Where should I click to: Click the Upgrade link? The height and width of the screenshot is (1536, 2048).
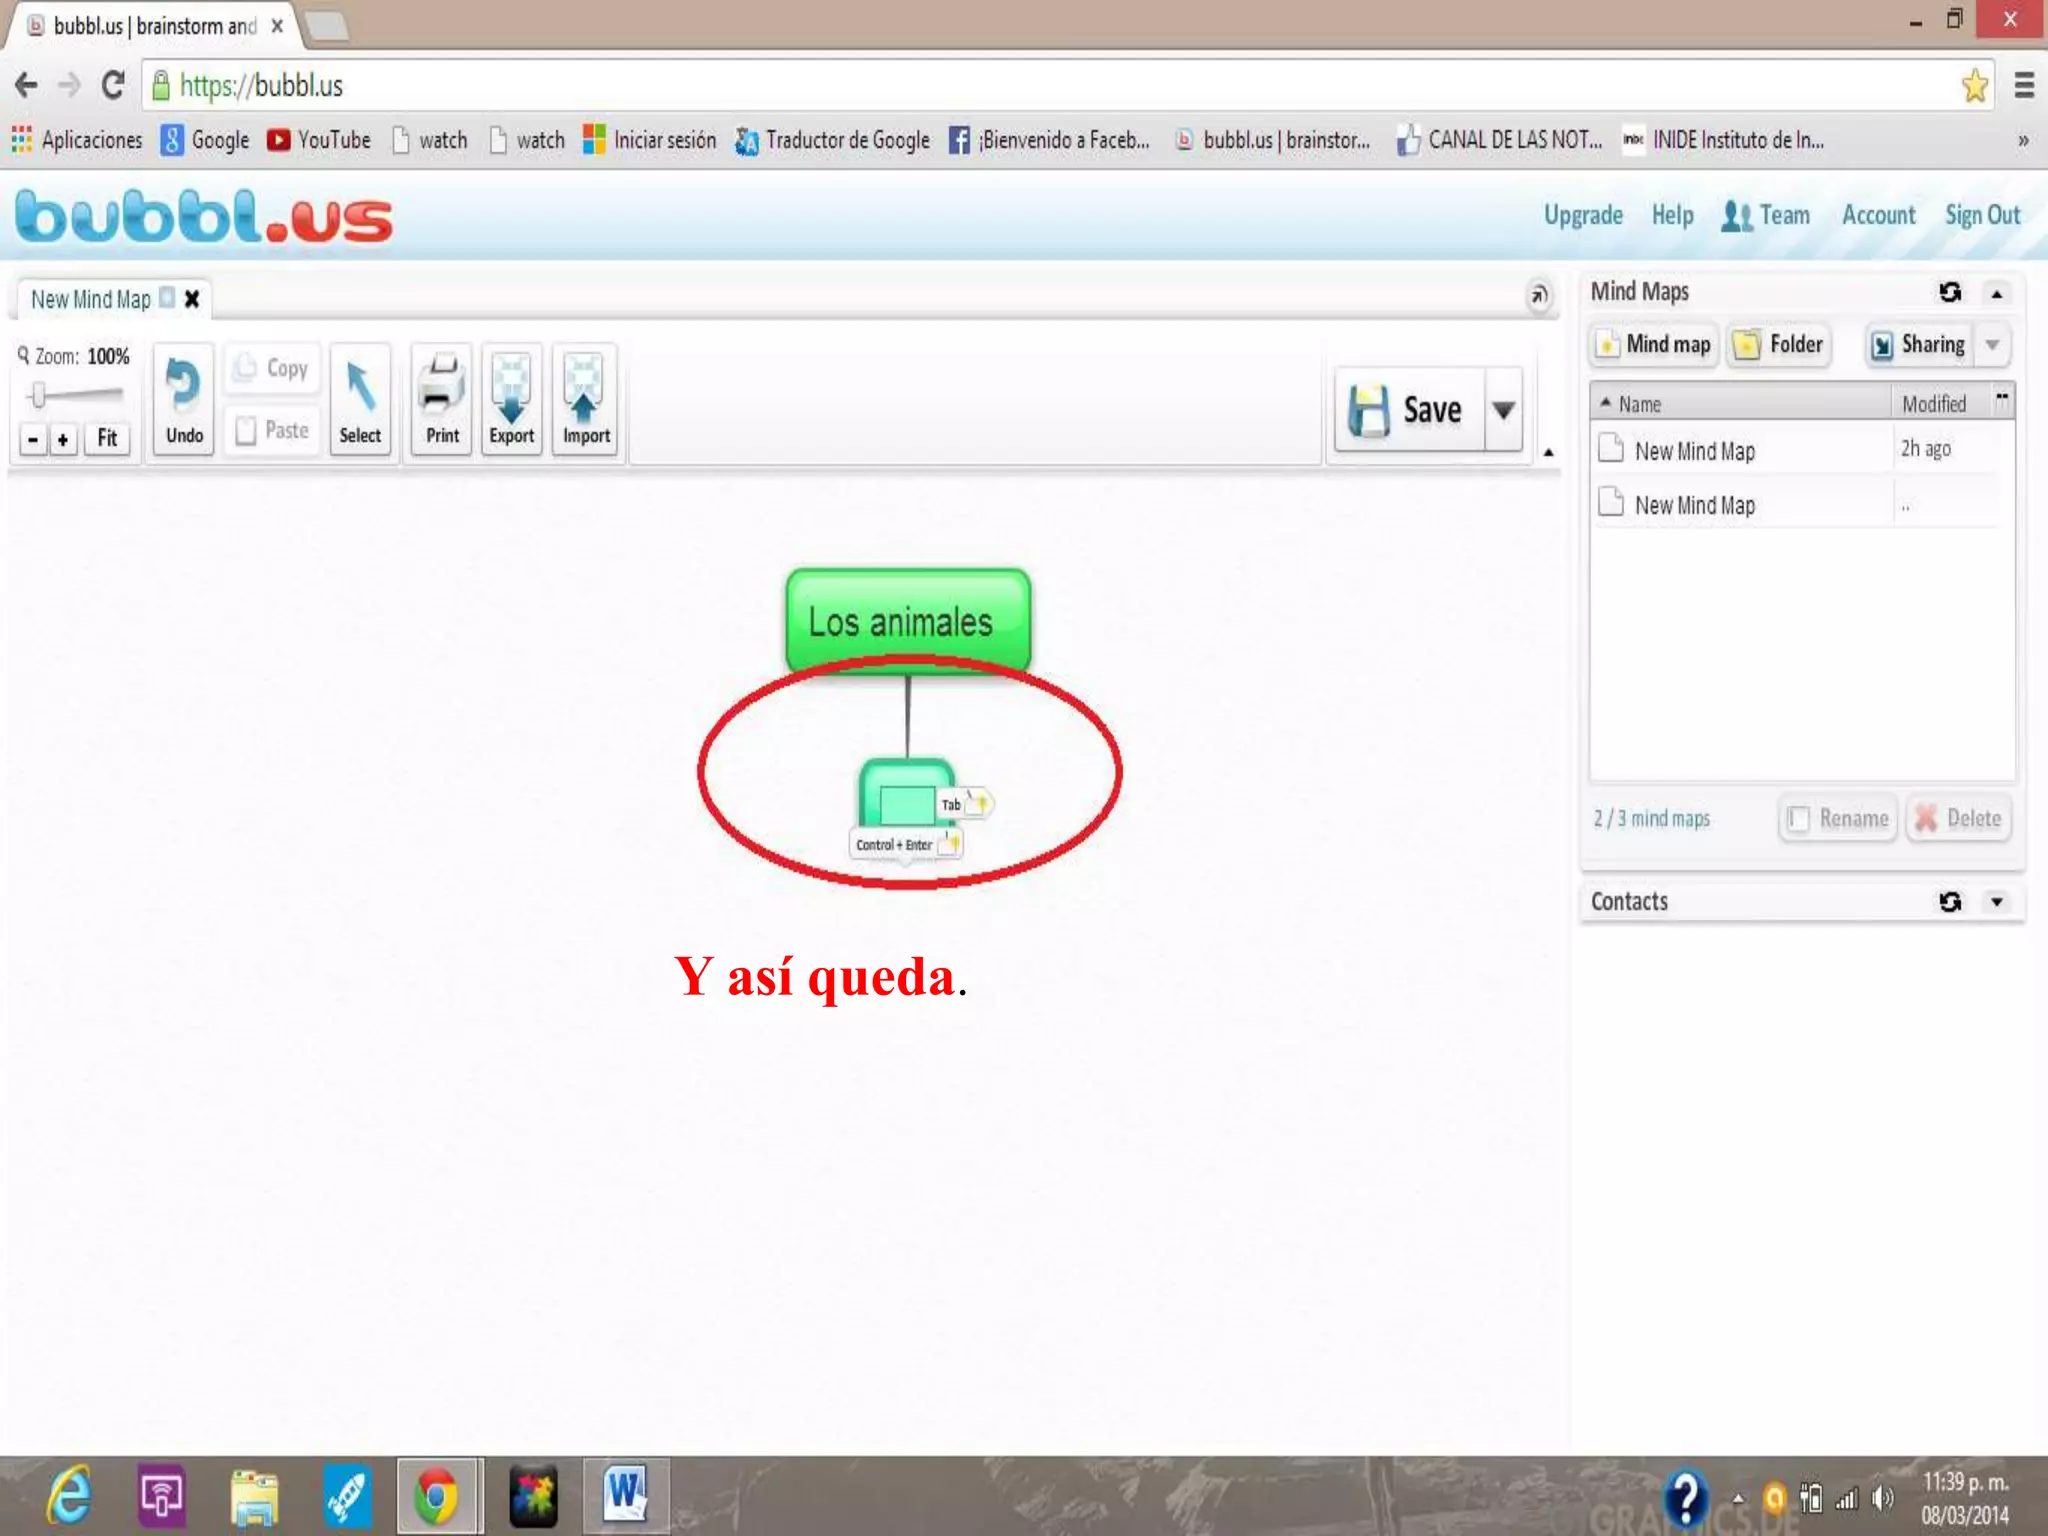click(1583, 215)
